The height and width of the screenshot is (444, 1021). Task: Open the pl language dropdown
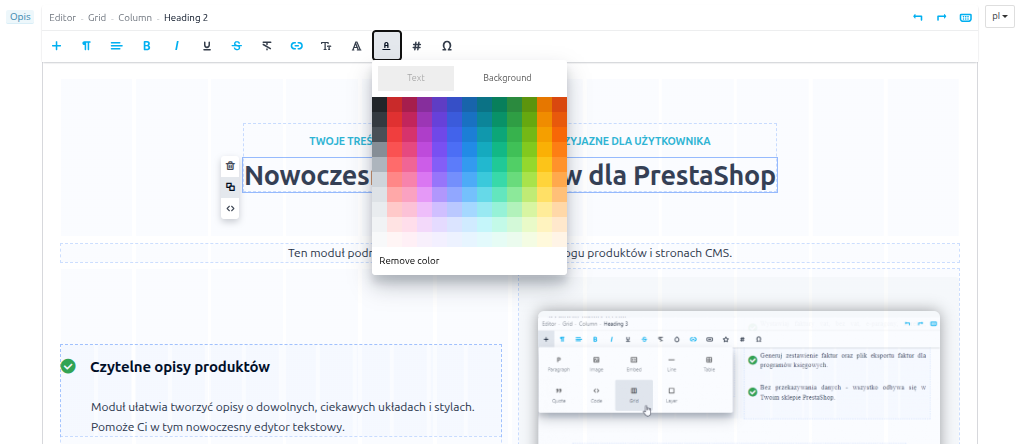click(x=999, y=17)
